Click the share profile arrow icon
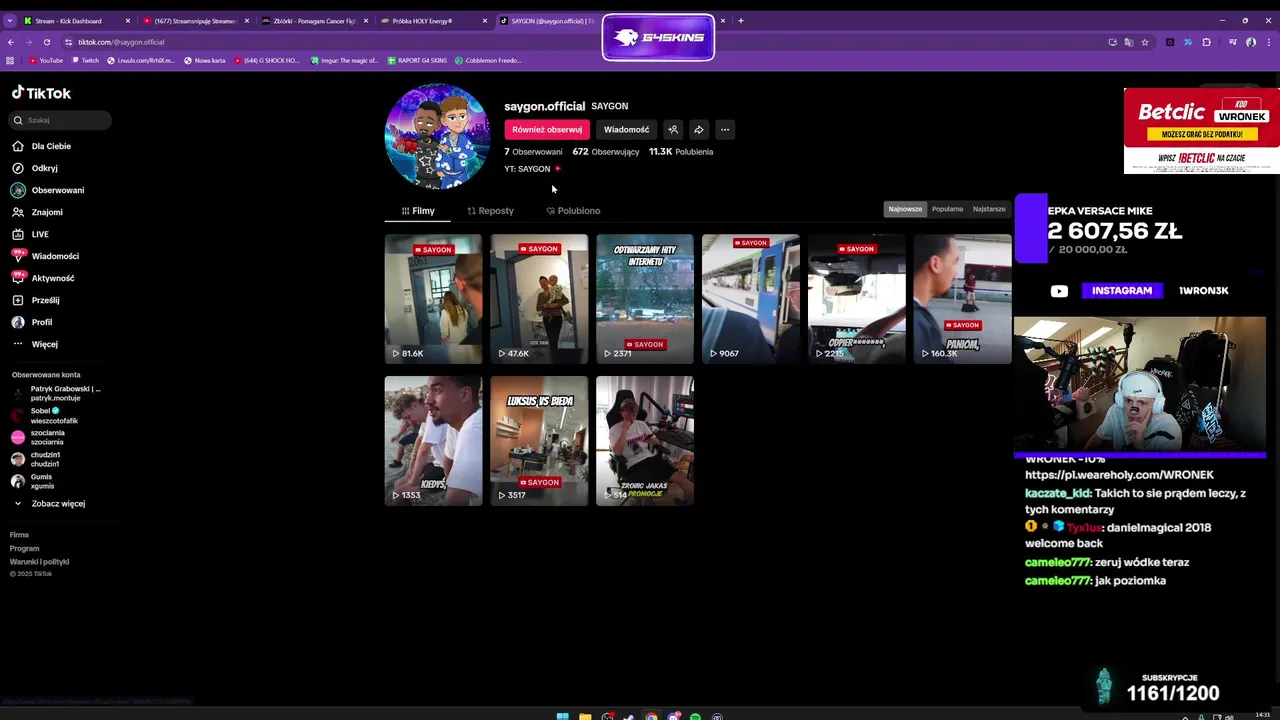 click(x=699, y=129)
